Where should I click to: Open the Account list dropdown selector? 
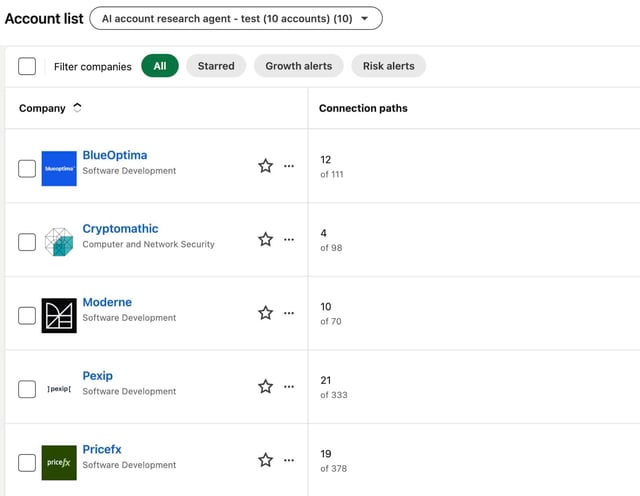tap(236, 18)
